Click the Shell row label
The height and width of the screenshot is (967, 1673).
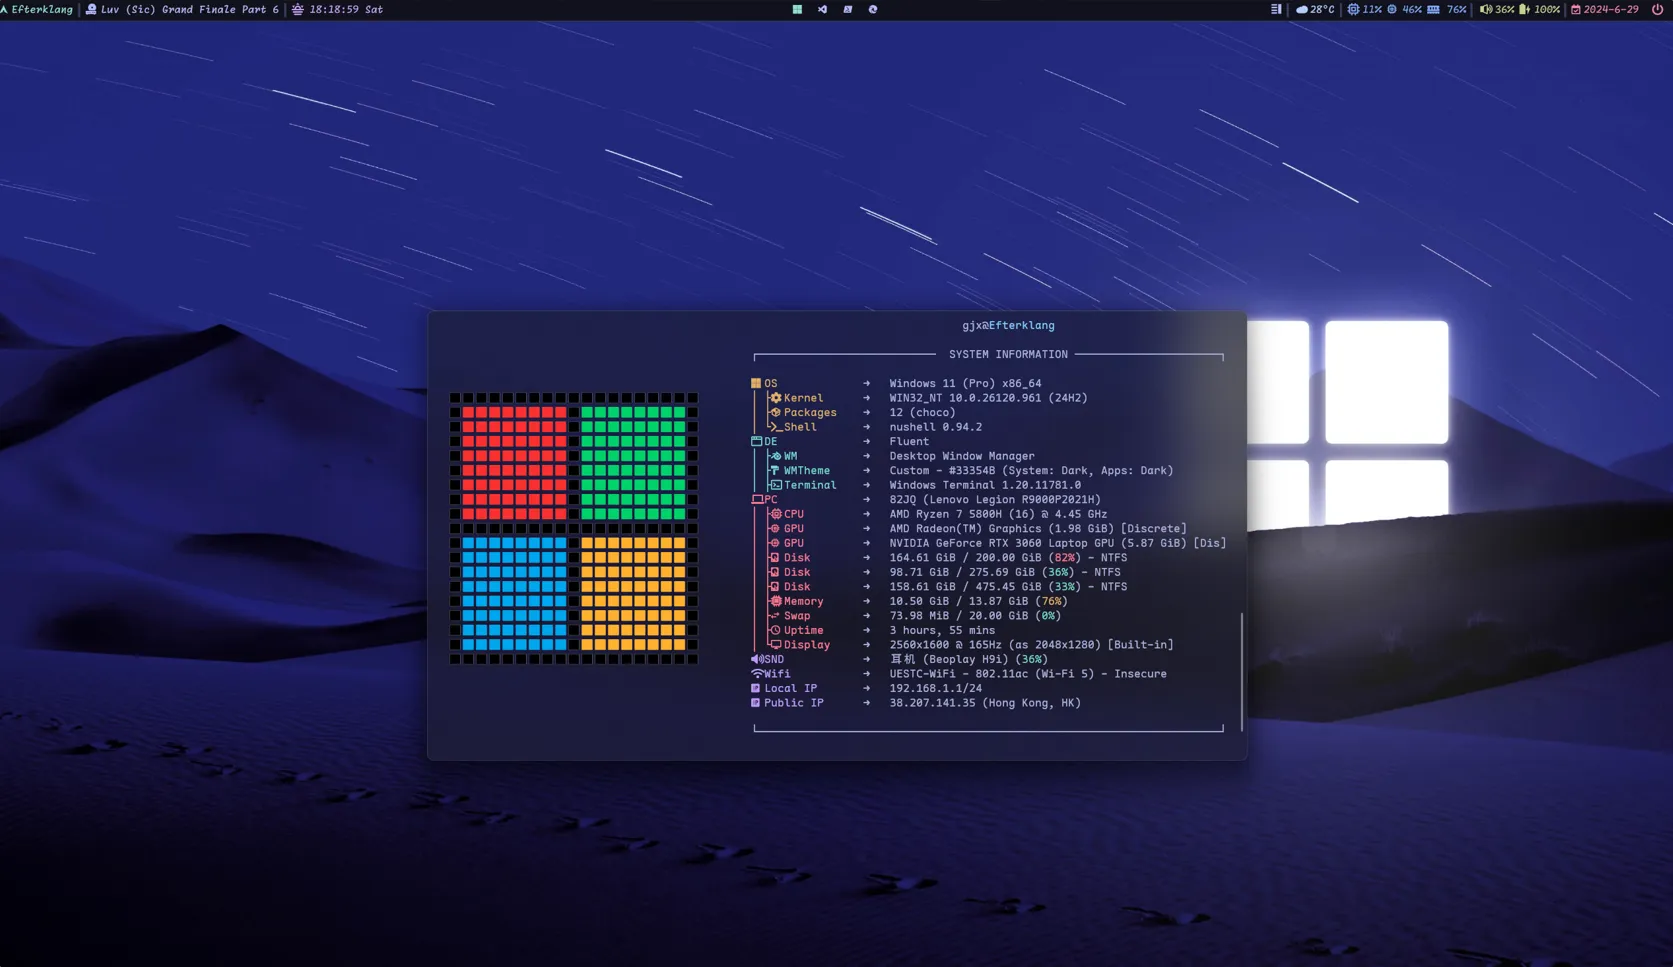click(x=800, y=427)
